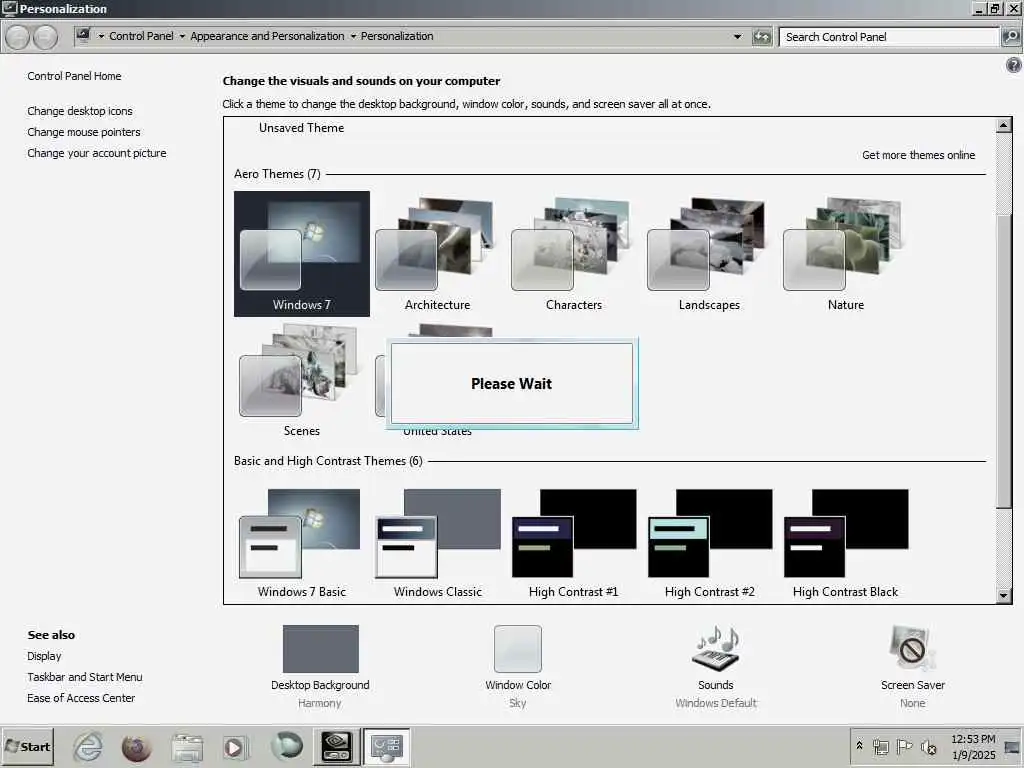1024x768 pixels.
Task: Expand dropdown arrow before Control Panel
Action: click(x=101, y=37)
